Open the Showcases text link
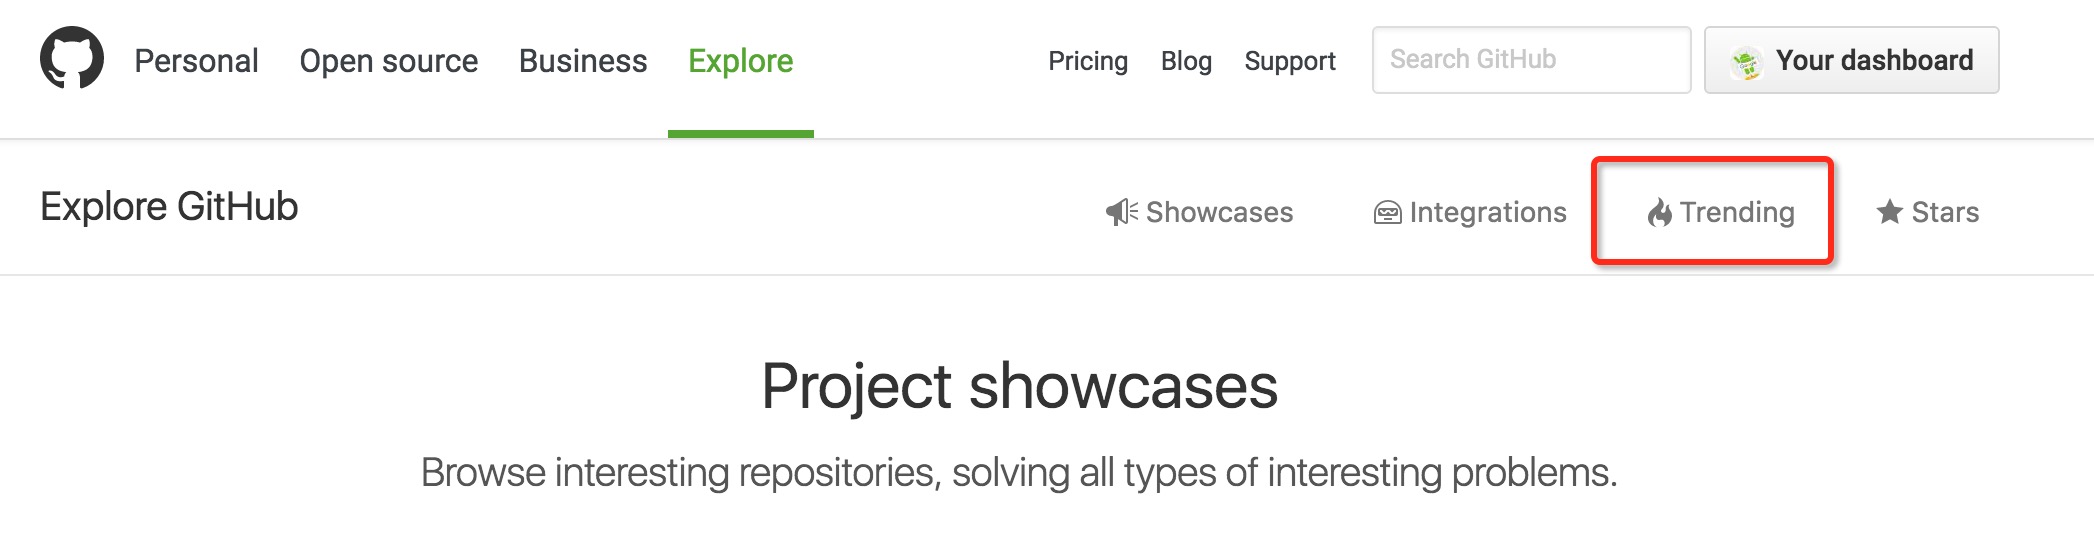The image size is (2094, 540). 1220,212
